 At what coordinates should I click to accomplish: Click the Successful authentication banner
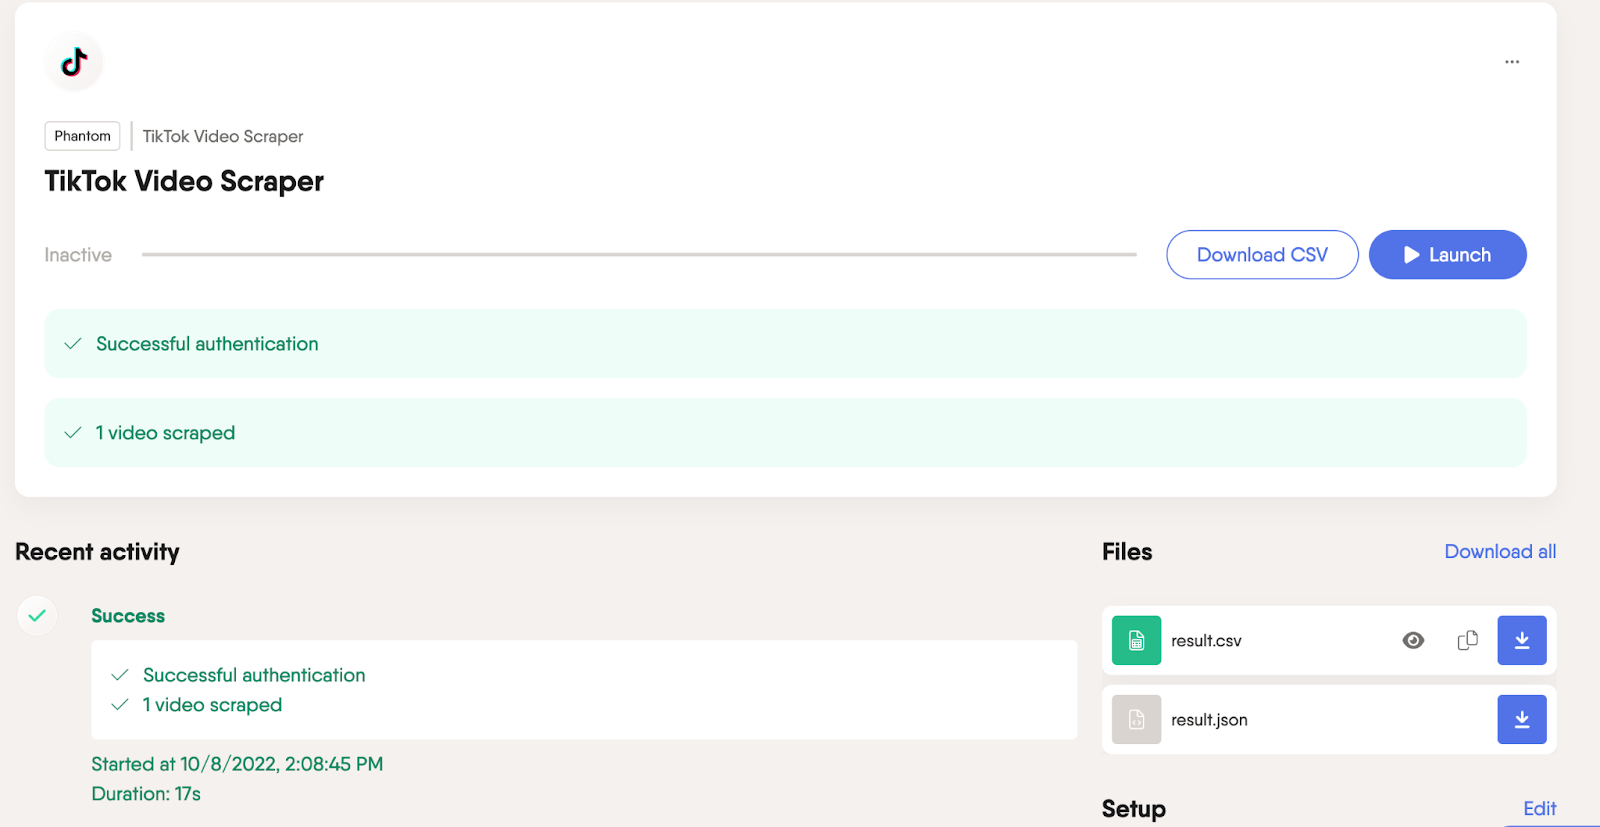(785, 344)
